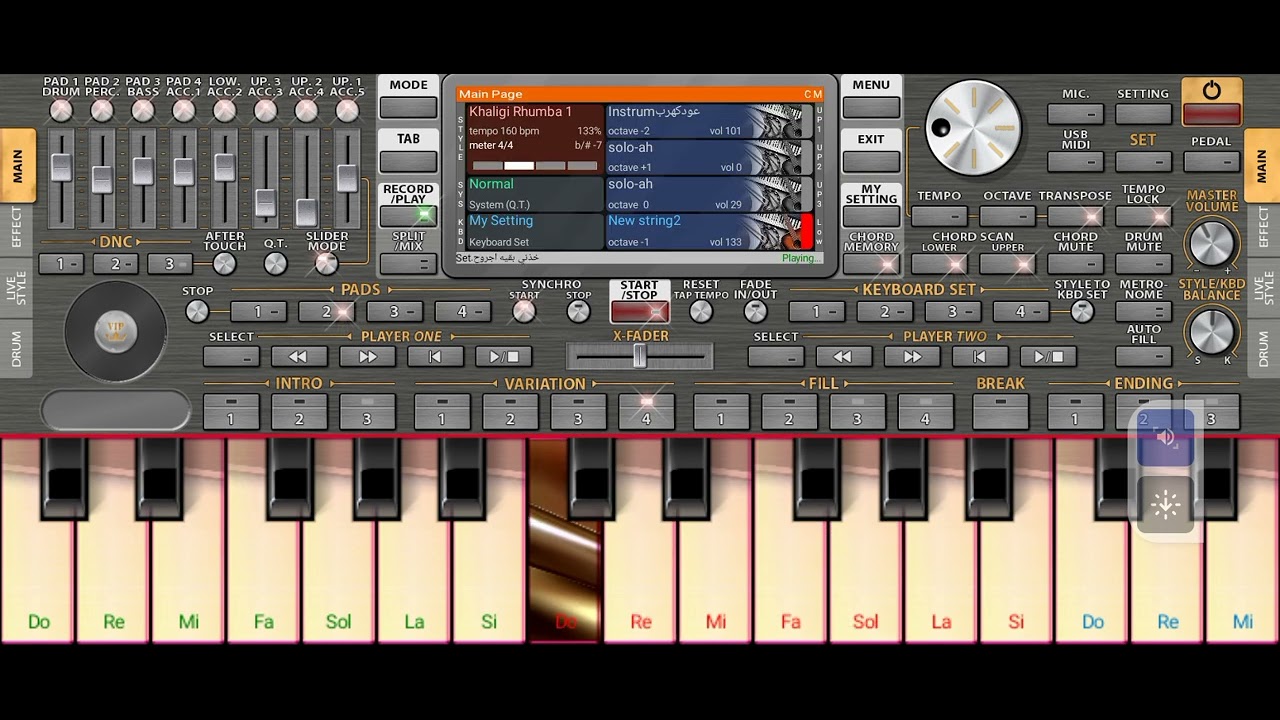Viewport: 1280px width, 720px height.
Task: Select the right-side MAIN tab
Action: coord(1262,165)
